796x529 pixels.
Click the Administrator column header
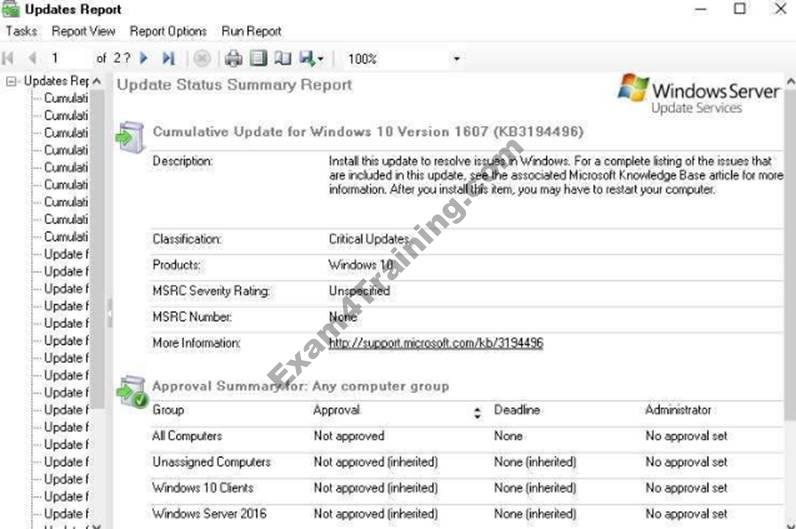678,410
